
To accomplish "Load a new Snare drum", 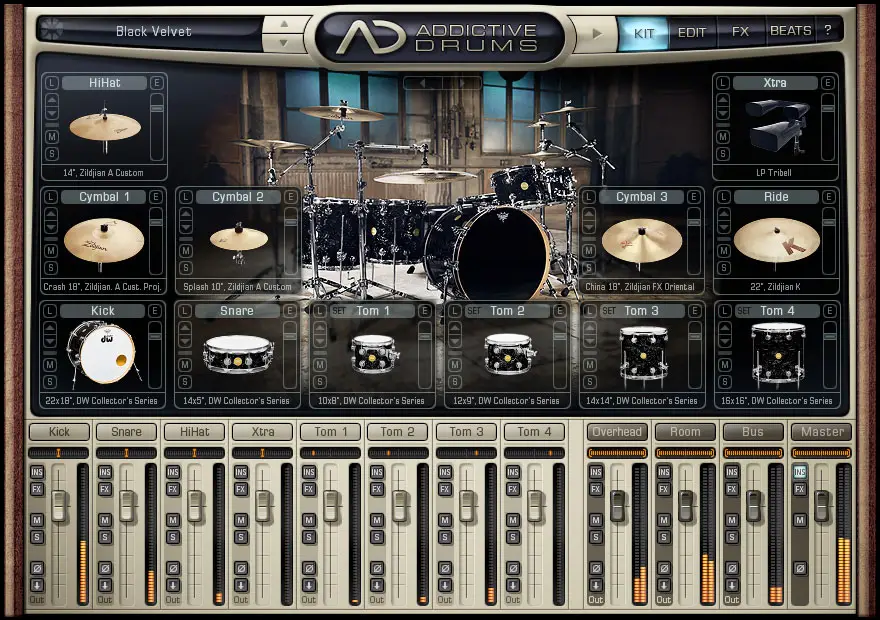I will click(185, 311).
